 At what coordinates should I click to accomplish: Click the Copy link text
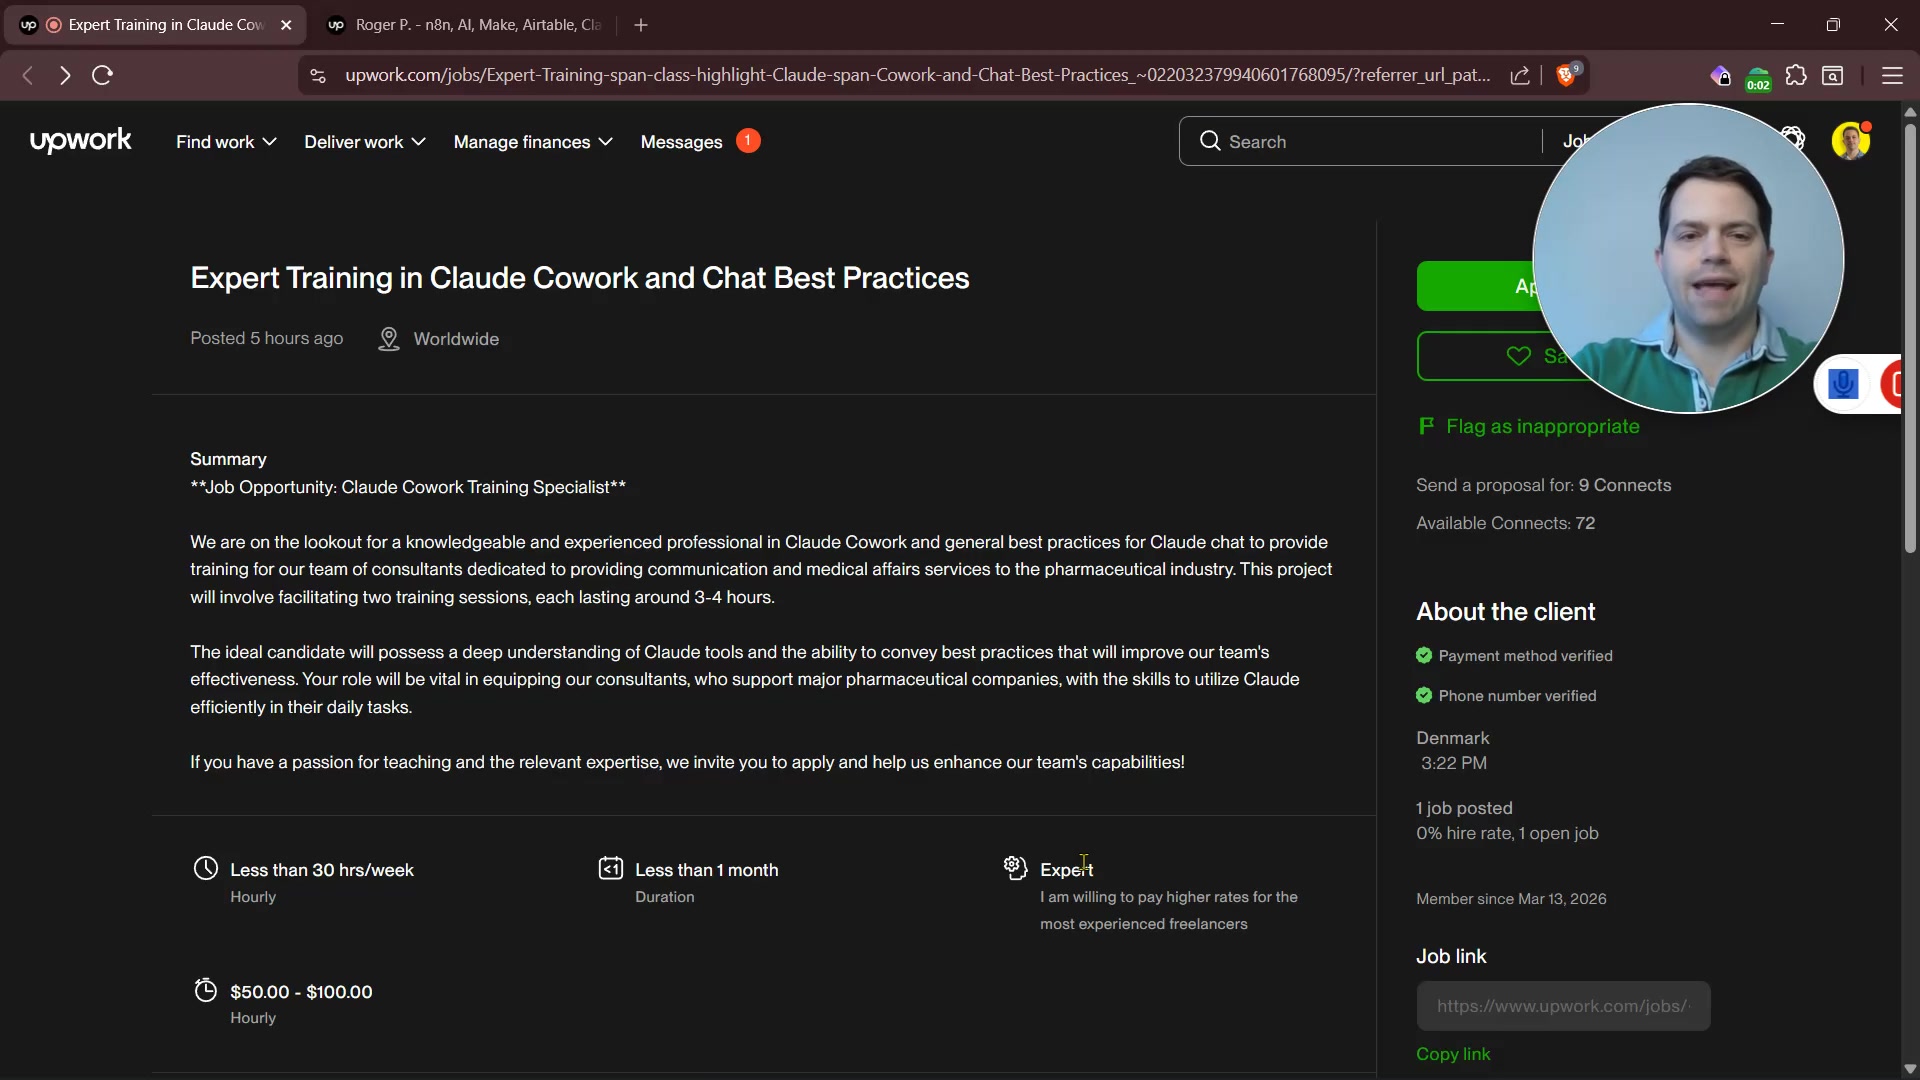coord(1453,1054)
